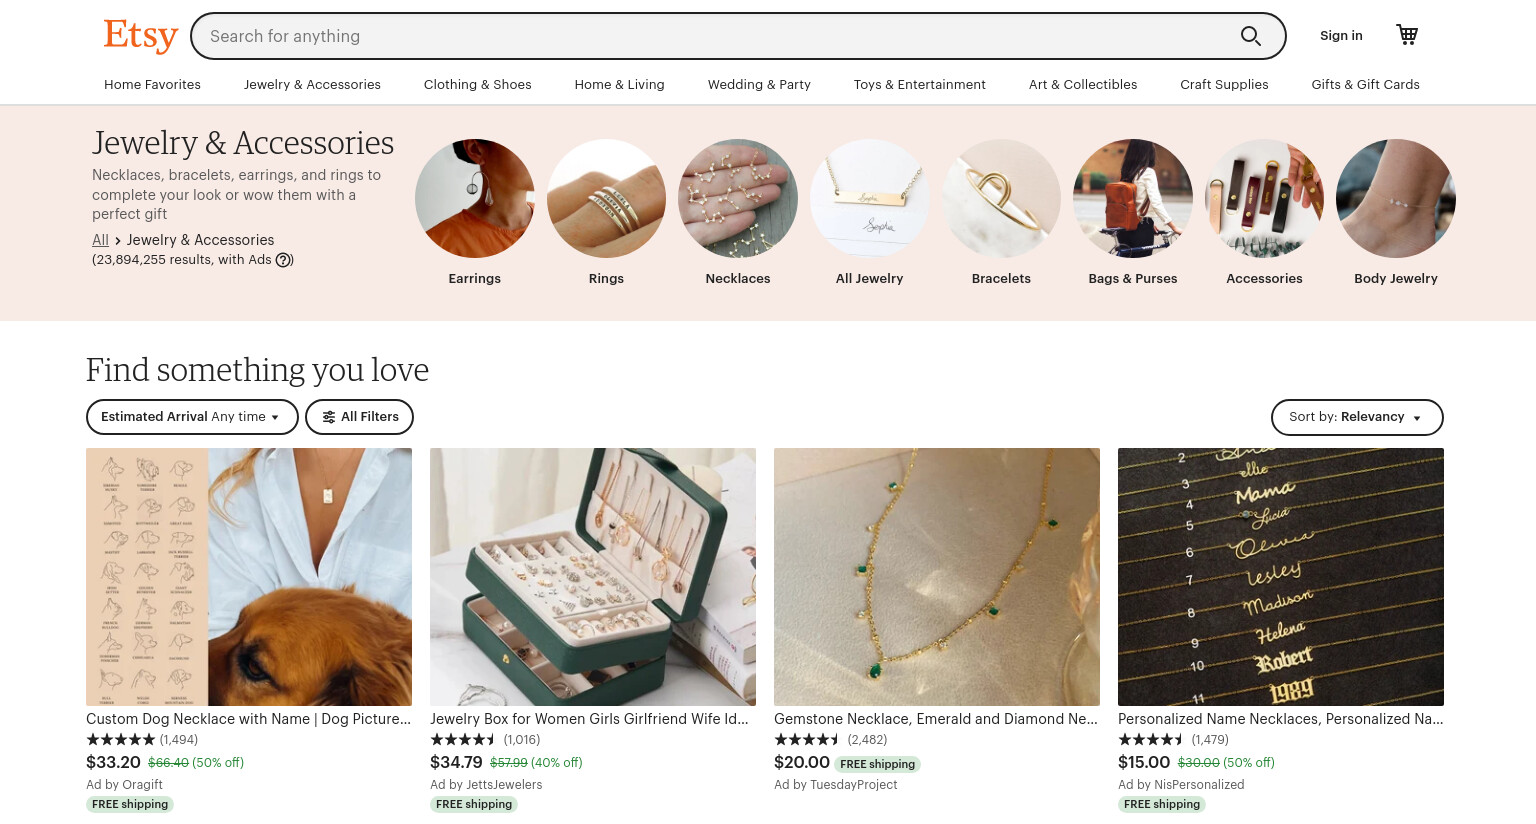Click the All breadcrumb link

click(x=100, y=240)
